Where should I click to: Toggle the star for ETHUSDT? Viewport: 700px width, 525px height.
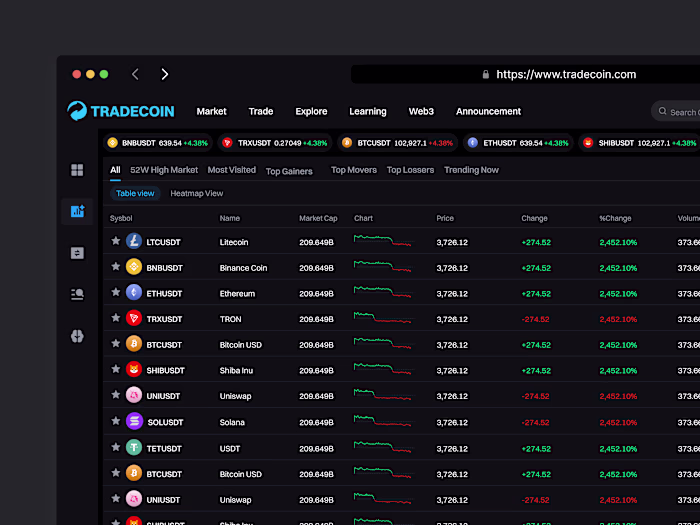point(116,292)
